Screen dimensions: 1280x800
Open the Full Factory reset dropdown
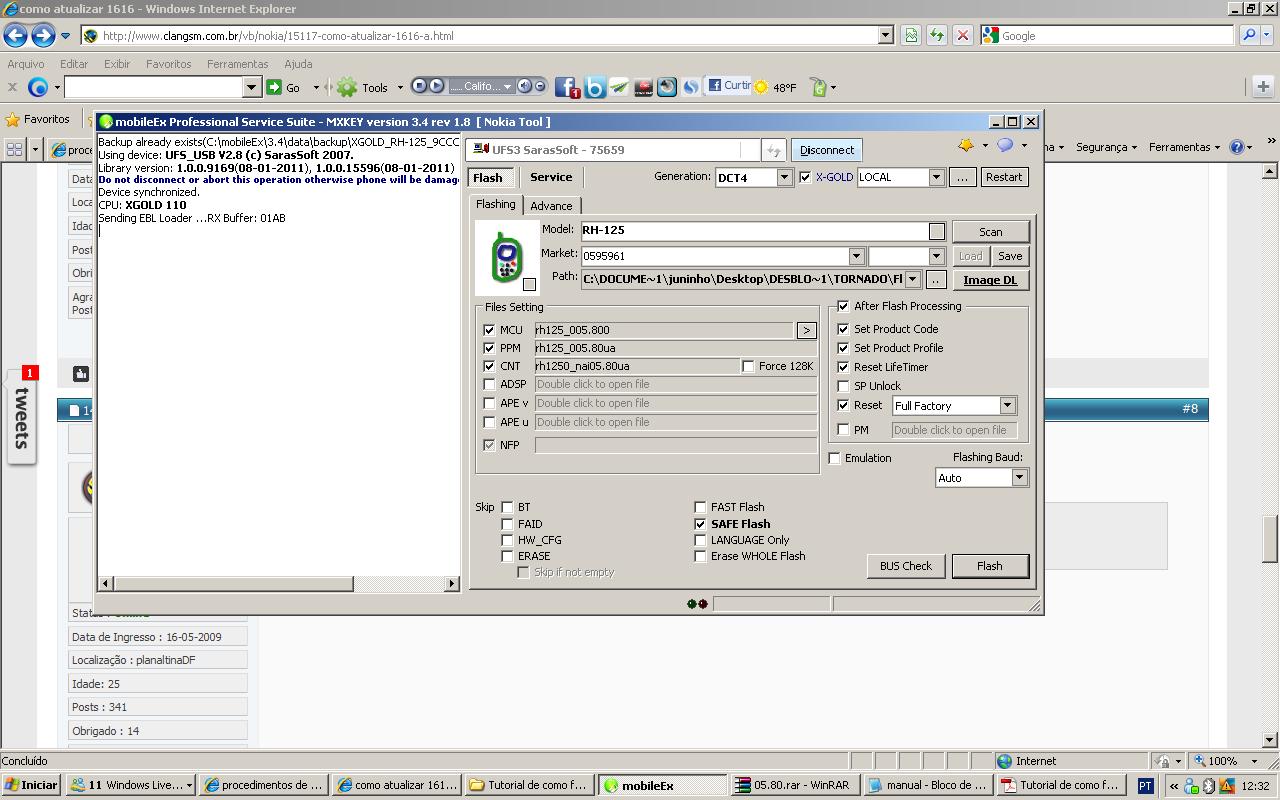pos(1007,406)
